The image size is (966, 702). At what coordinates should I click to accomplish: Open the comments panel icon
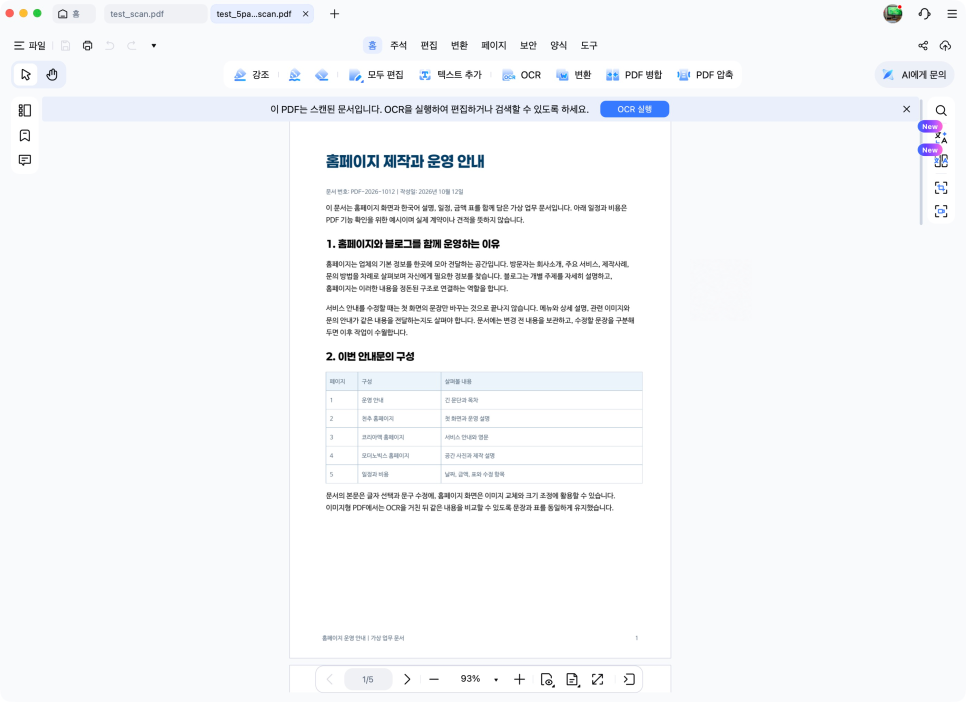coord(25,160)
